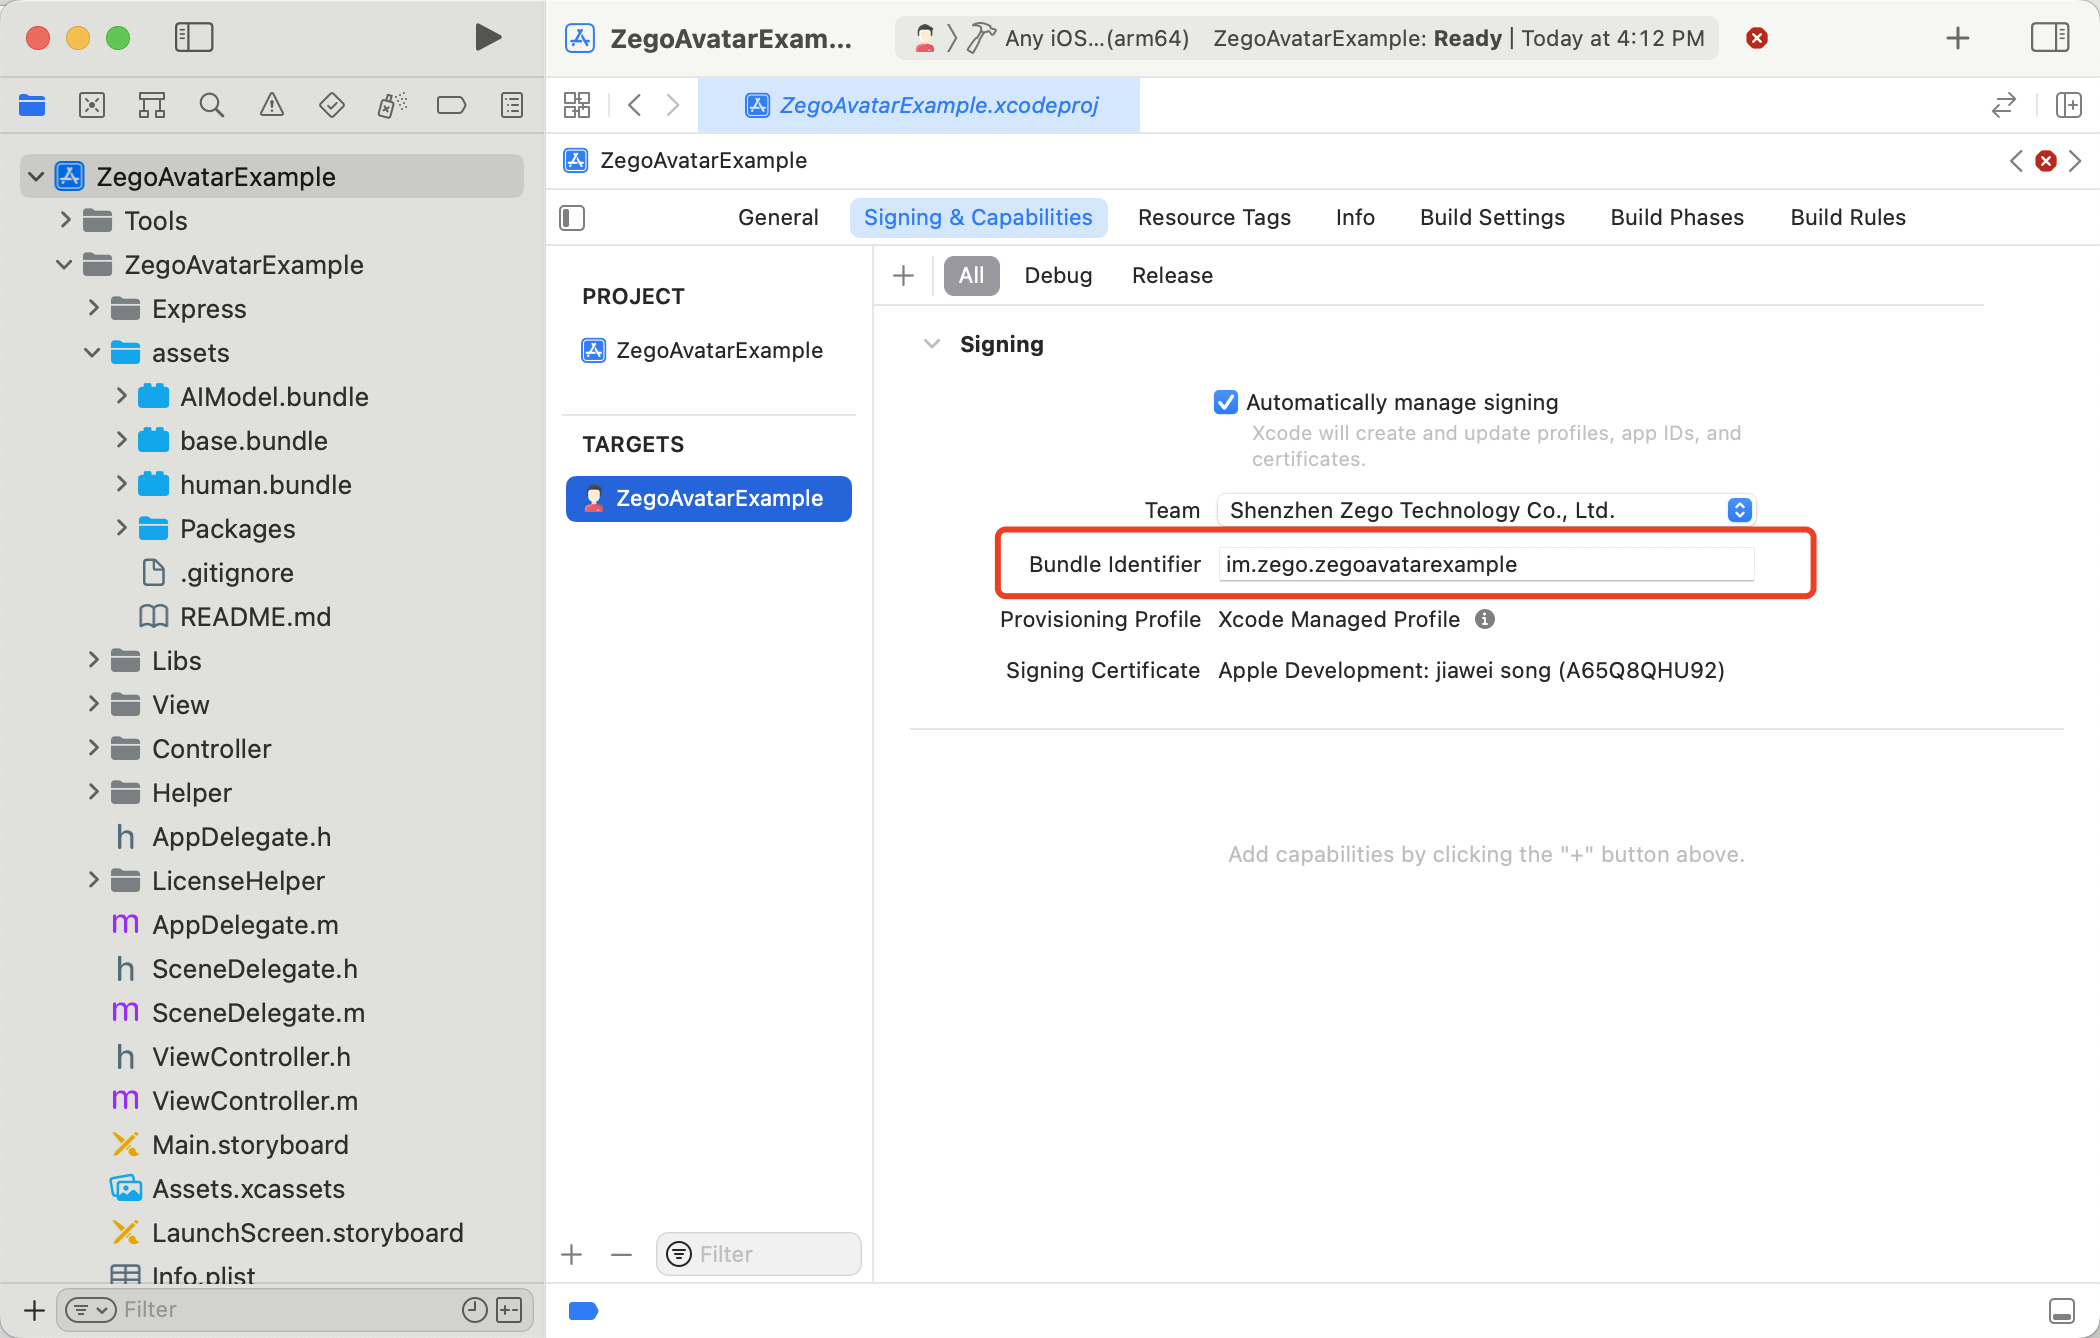Collapse the assets folder

click(x=92, y=352)
